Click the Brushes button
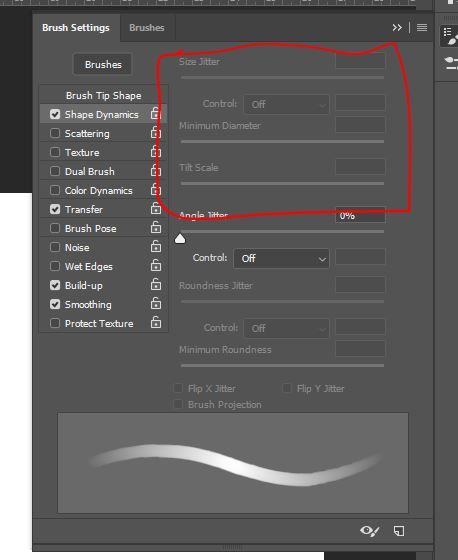This screenshot has height=560, width=458. [103, 64]
